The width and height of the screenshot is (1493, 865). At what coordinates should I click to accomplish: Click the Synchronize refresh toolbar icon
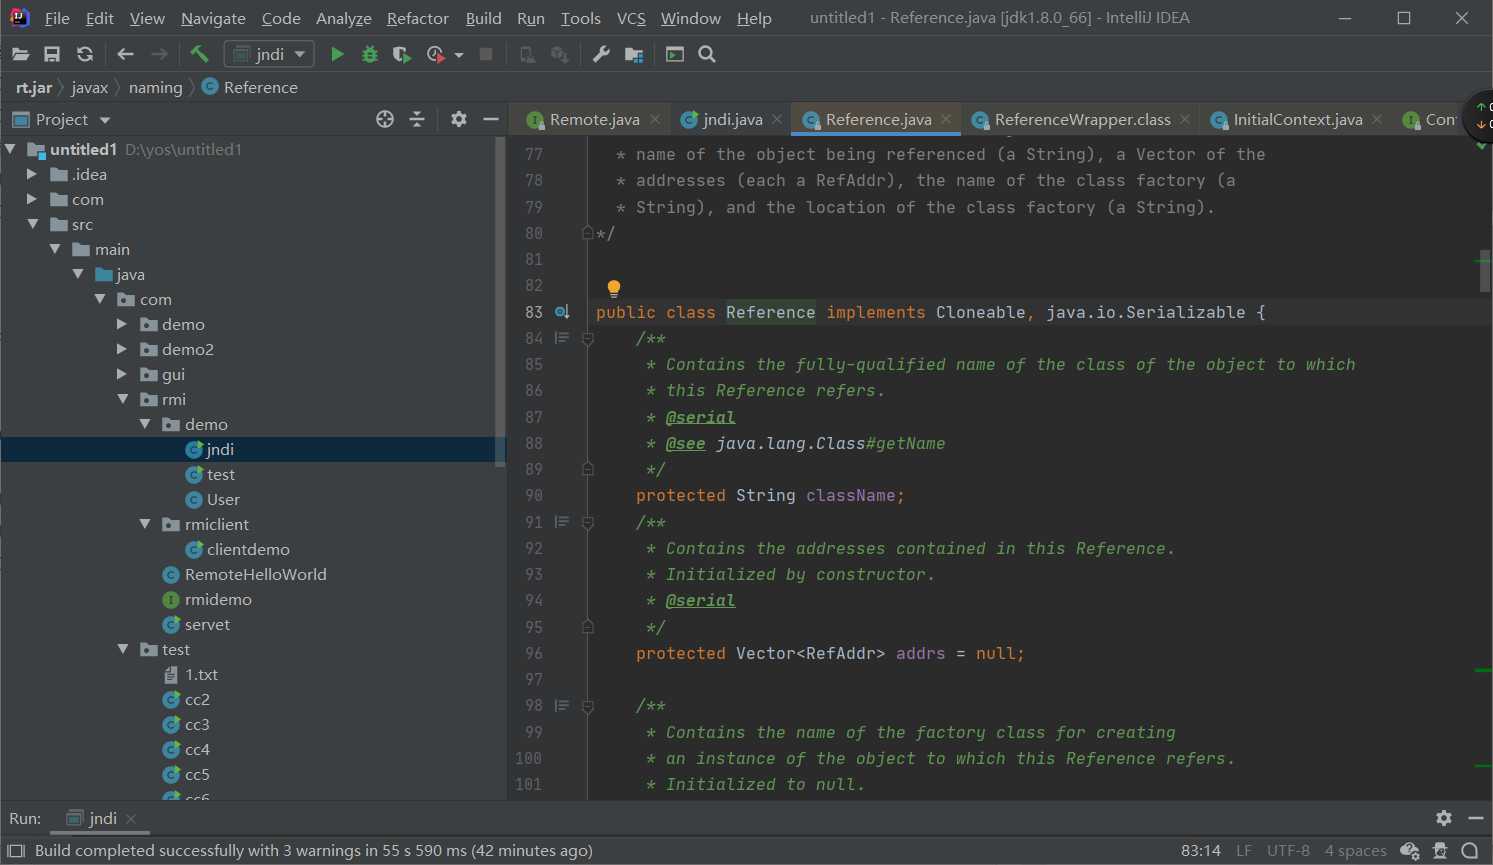85,54
